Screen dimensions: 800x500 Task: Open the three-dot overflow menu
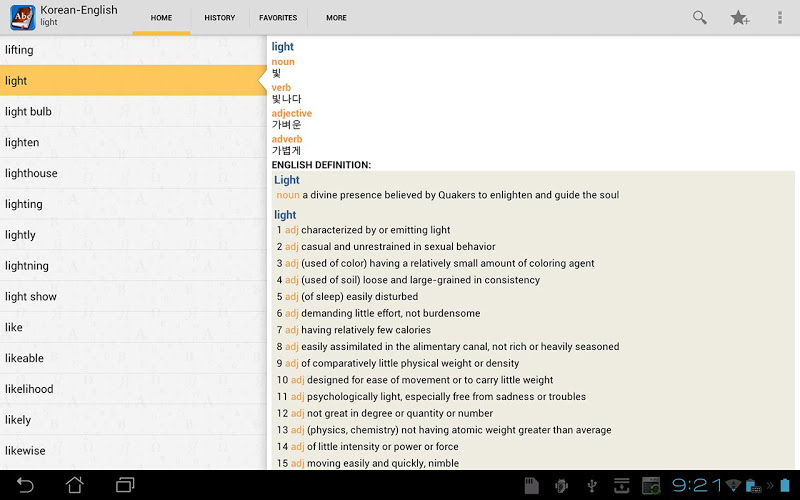pyautogui.click(x=780, y=17)
